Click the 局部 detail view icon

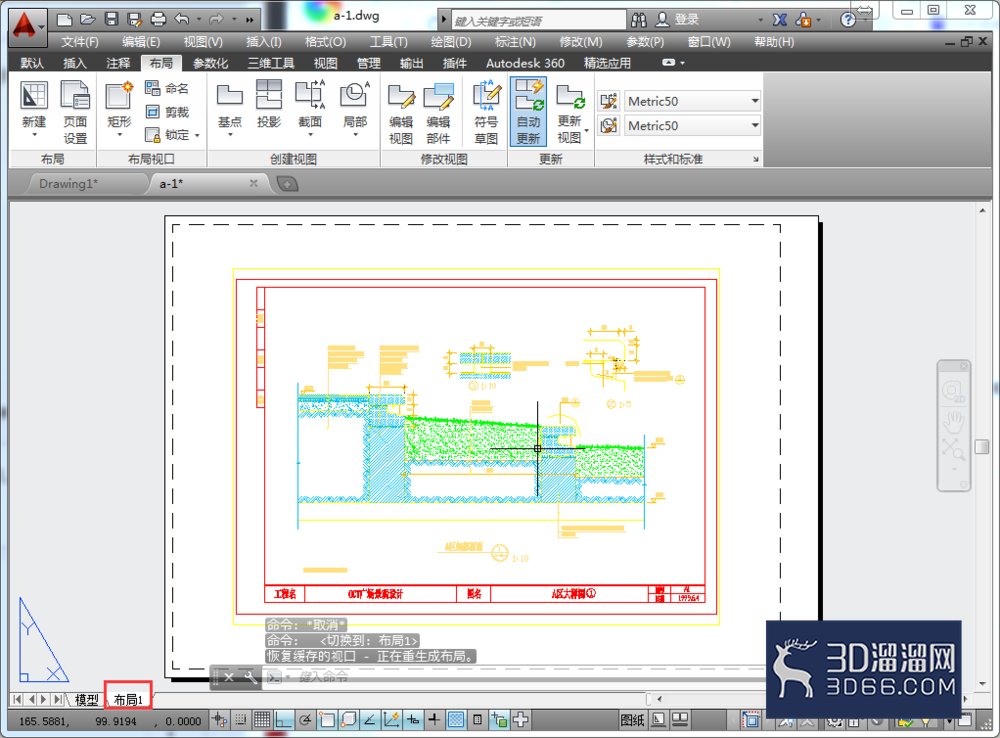[x=355, y=108]
